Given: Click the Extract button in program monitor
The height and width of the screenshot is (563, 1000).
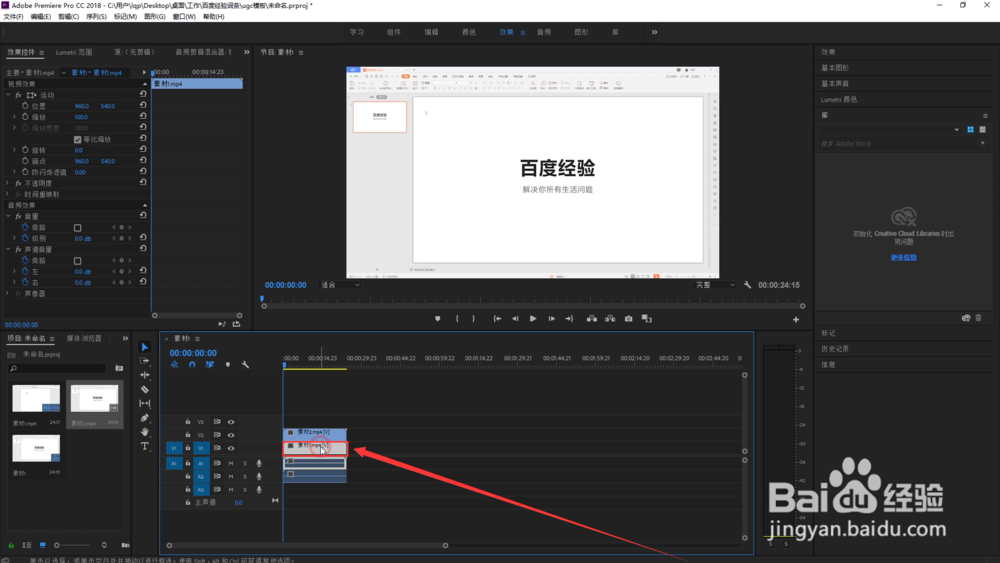Looking at the screenshot, I should click(610, 319).
